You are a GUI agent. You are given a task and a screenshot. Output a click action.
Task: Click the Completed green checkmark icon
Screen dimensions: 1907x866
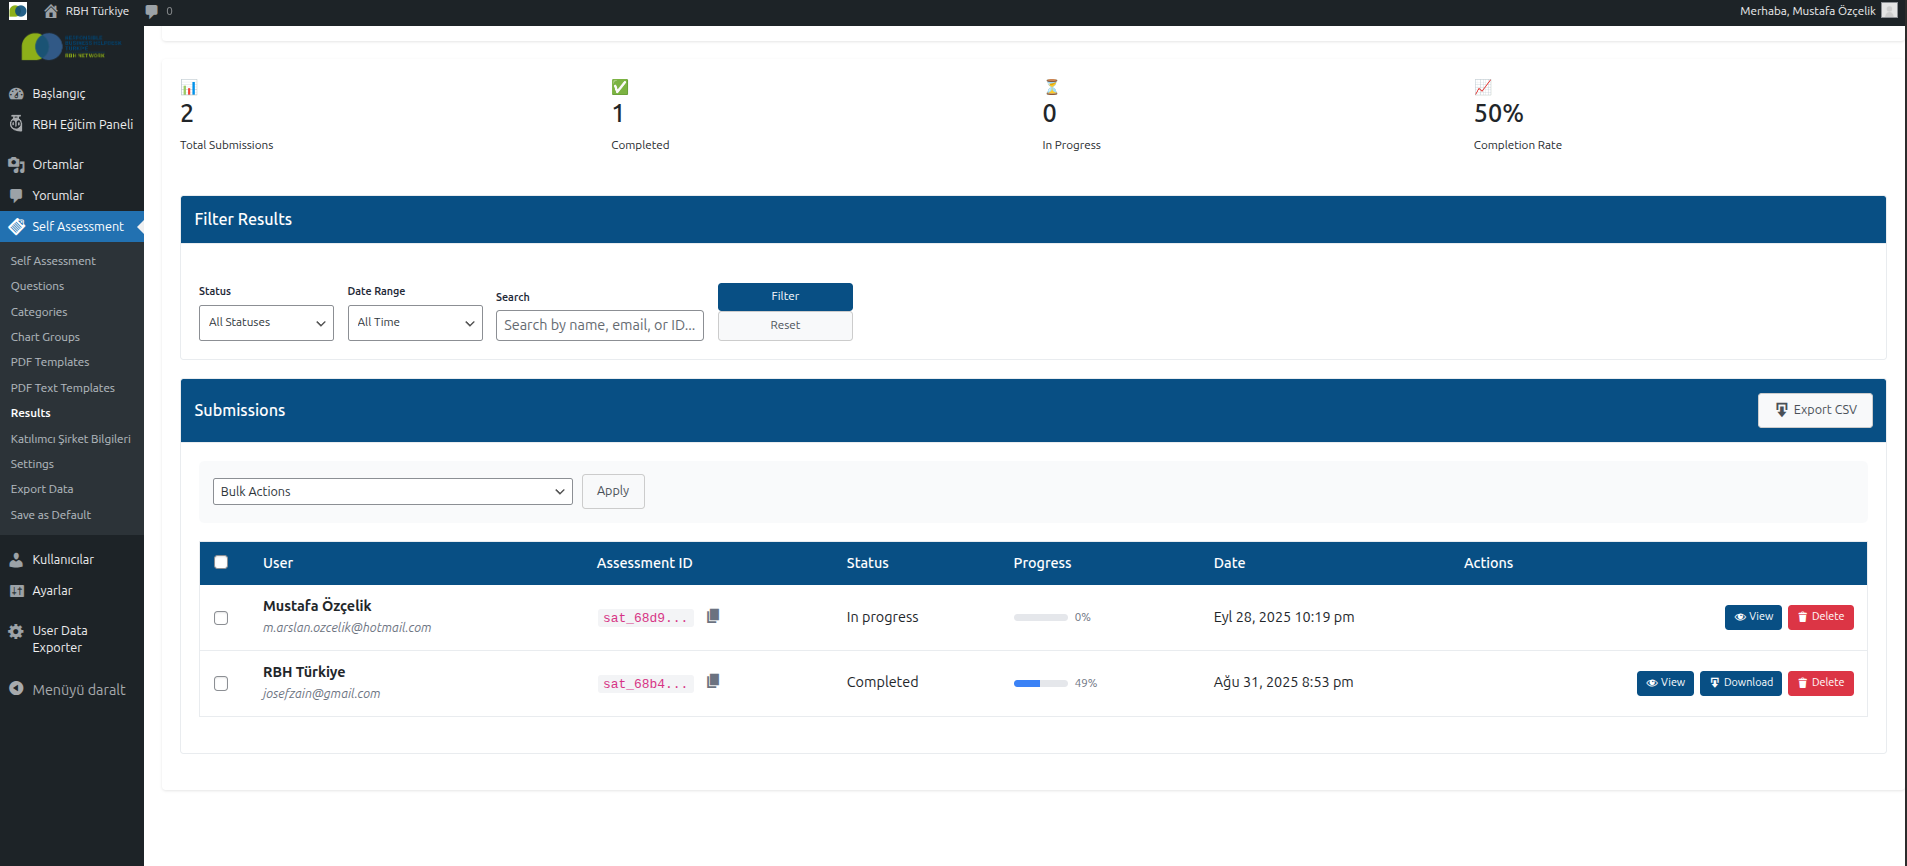[620, 87]
